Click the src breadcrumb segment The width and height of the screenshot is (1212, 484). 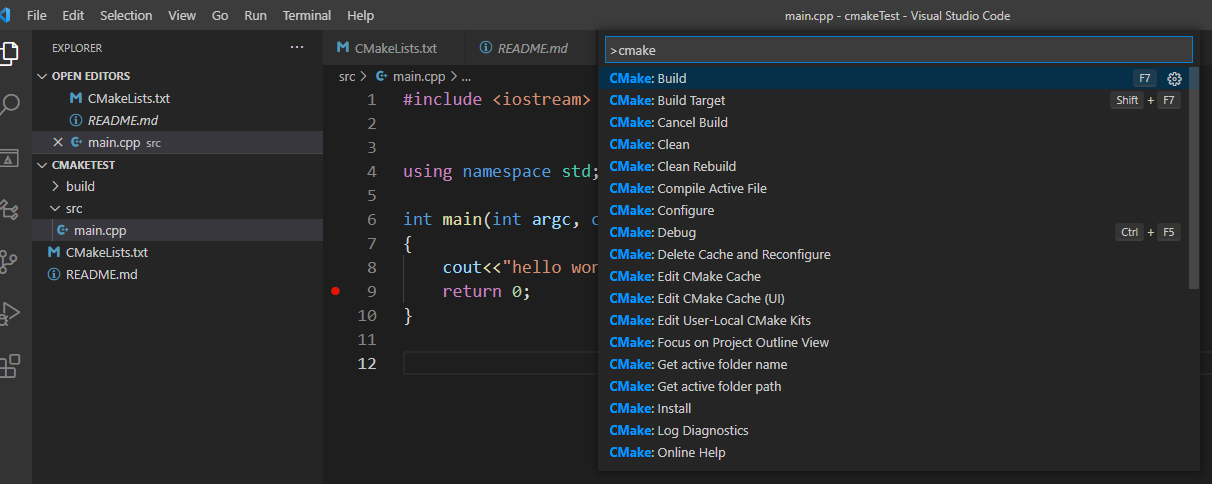(347, 76)
